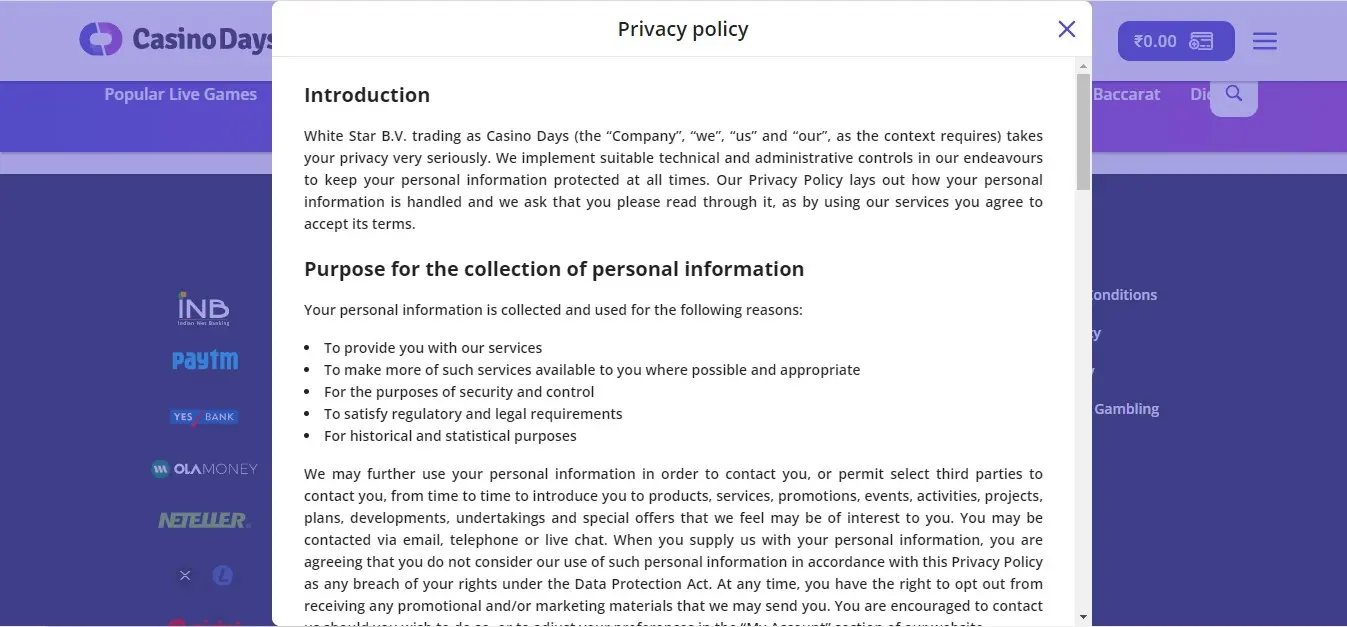Image resolution: width=1347 pixels, height=627 pixels.
Task: Click the Yes Bank logo
Action: [x=204, y=417]
